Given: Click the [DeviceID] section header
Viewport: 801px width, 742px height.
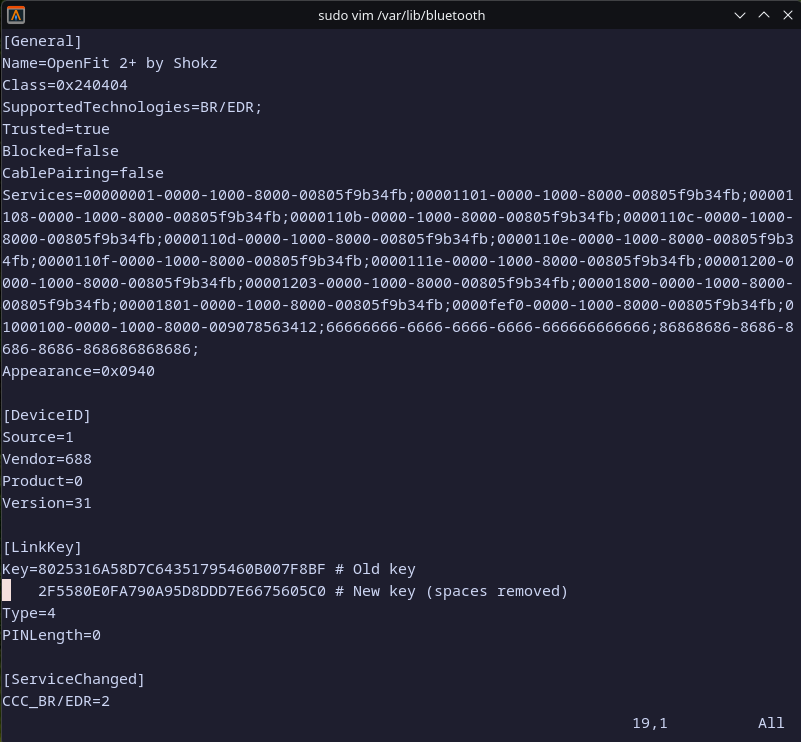Looking at the screenshot, I should click(47, 415).
